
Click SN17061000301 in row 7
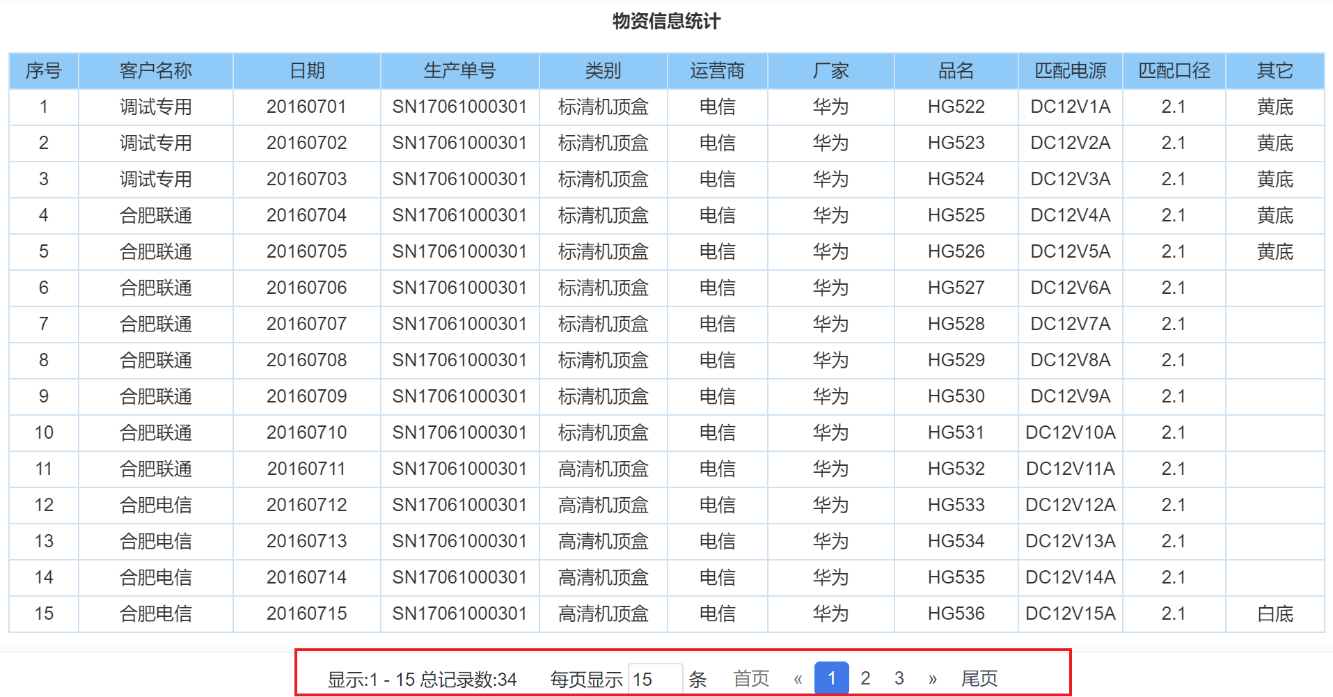coord(460,324)
